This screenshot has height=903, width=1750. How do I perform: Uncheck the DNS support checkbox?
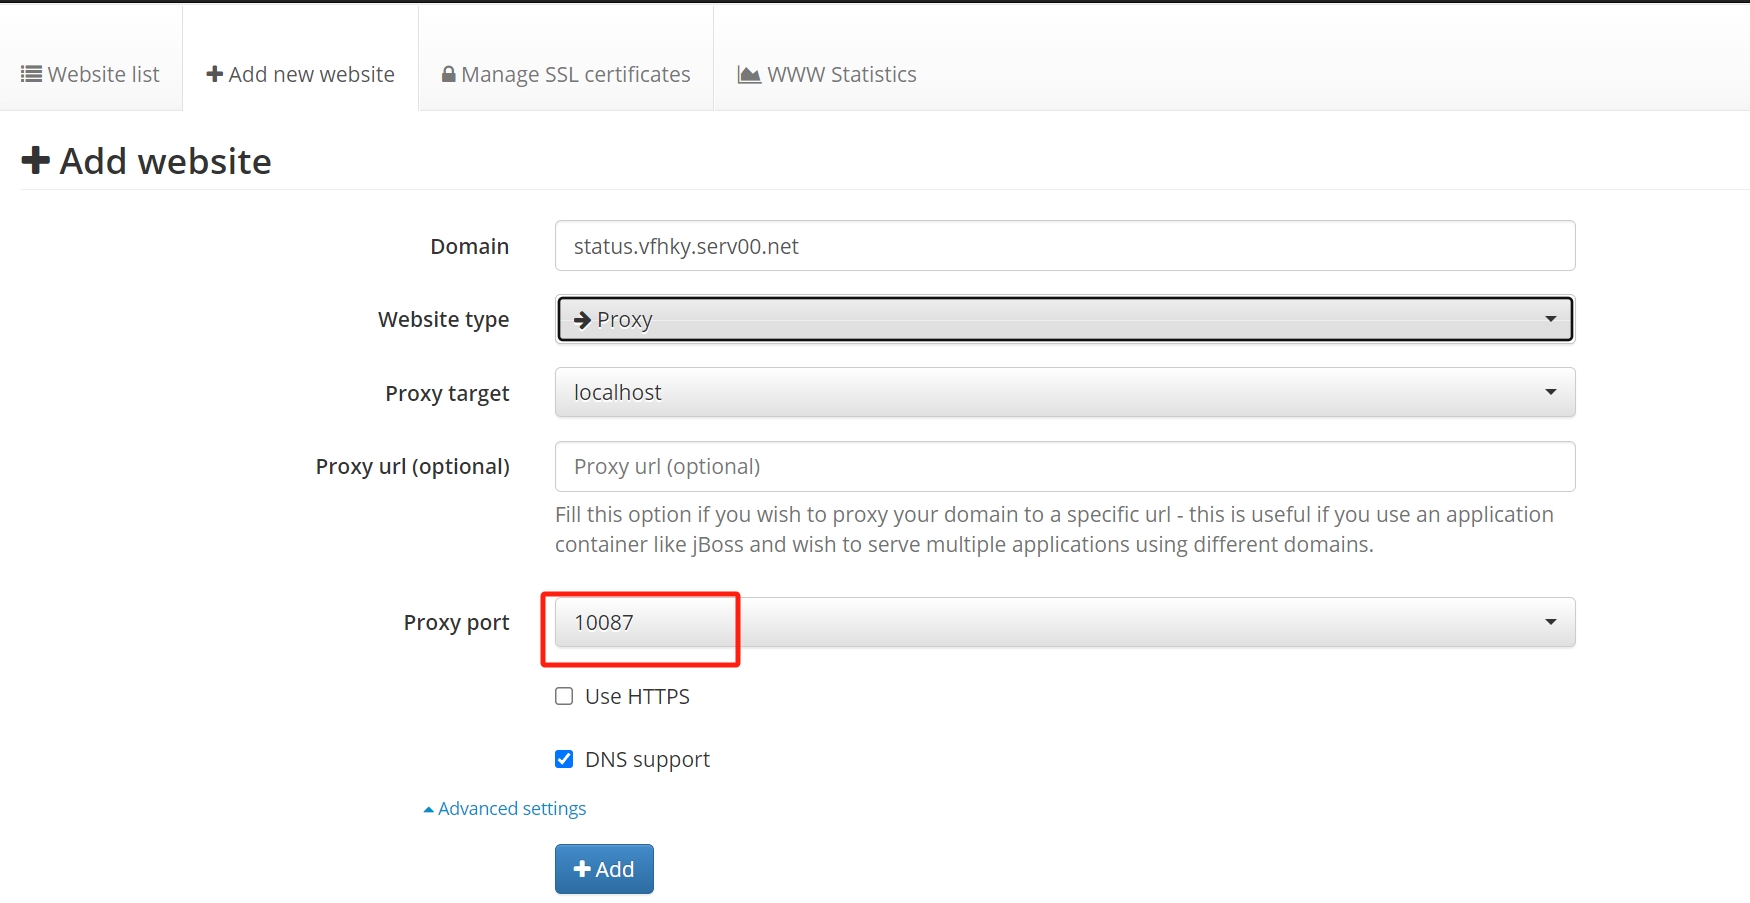[564, 759]
